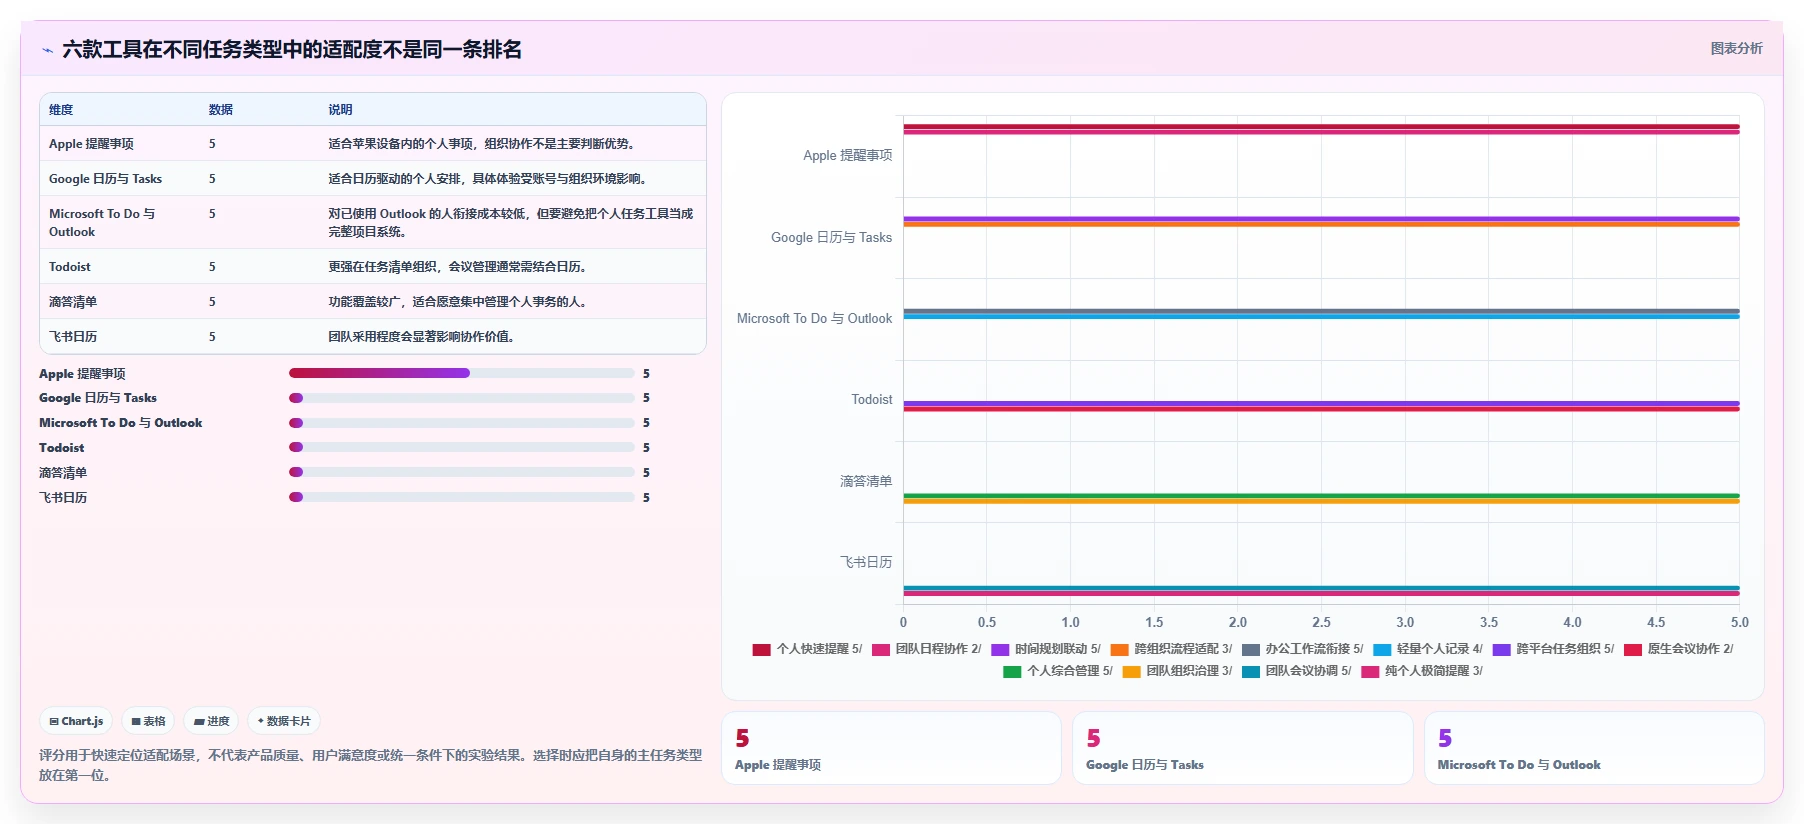
Task: Select the 数据卡片 chip
Action: 284,721
